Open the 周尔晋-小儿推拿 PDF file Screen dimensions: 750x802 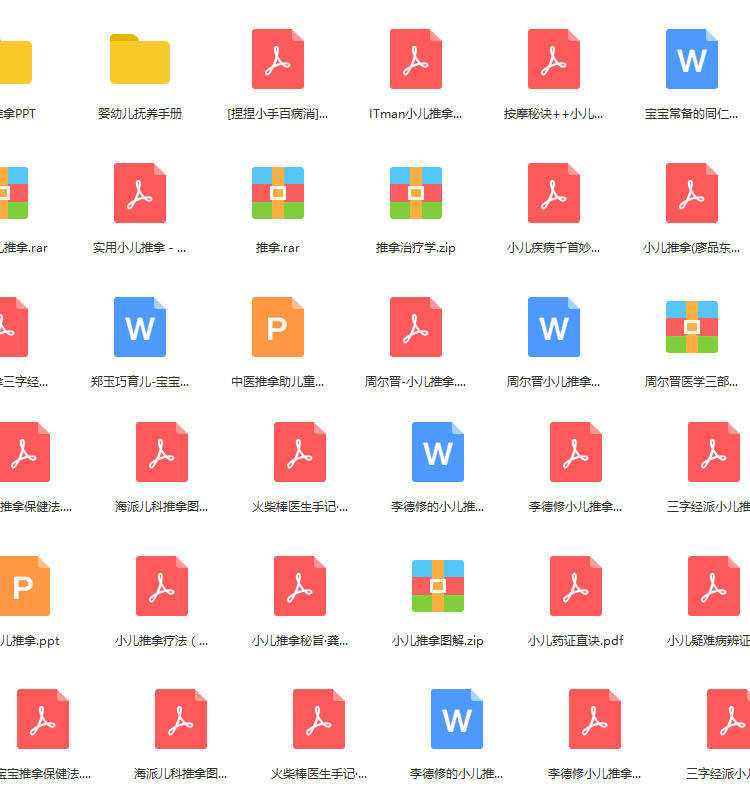pyautogui.click(x=416, y=327)
